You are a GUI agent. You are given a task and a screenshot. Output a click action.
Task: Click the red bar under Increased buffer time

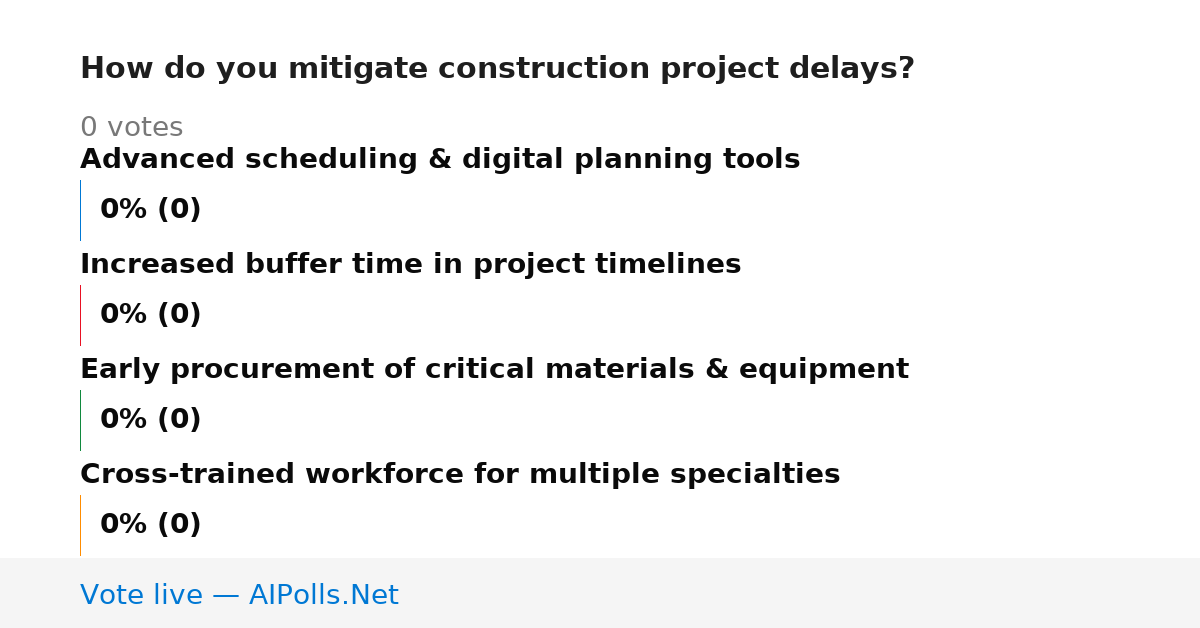coord(80,315)
